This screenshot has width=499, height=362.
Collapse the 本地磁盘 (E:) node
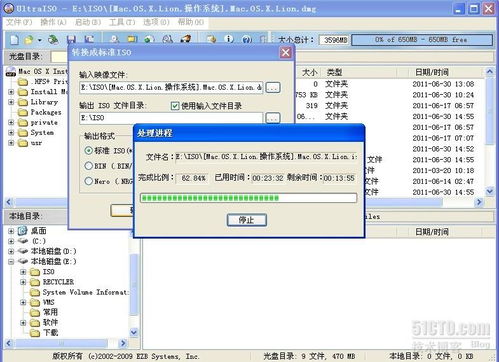coord(11,262)
